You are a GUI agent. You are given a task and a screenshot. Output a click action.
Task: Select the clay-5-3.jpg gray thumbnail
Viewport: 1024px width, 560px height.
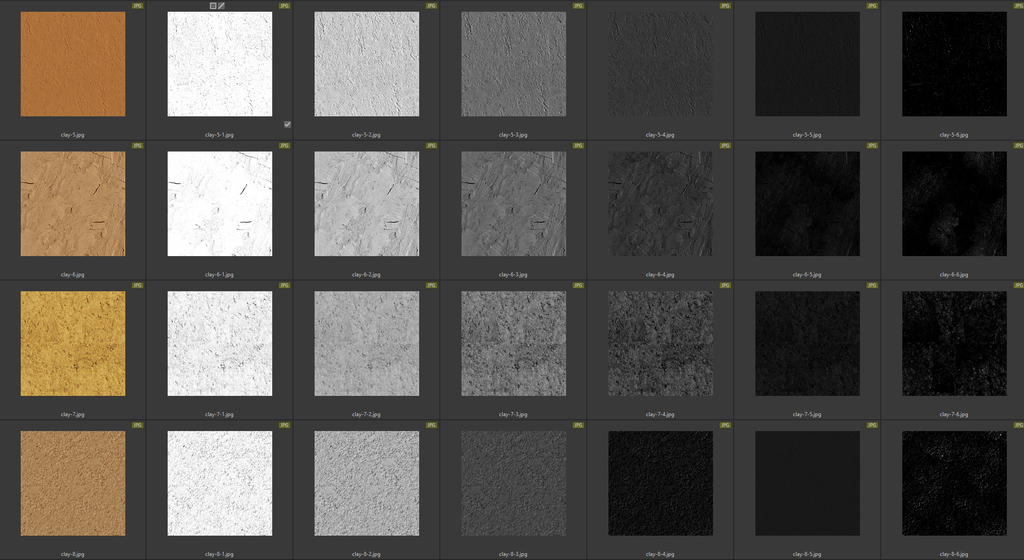[x=513, y=64]
